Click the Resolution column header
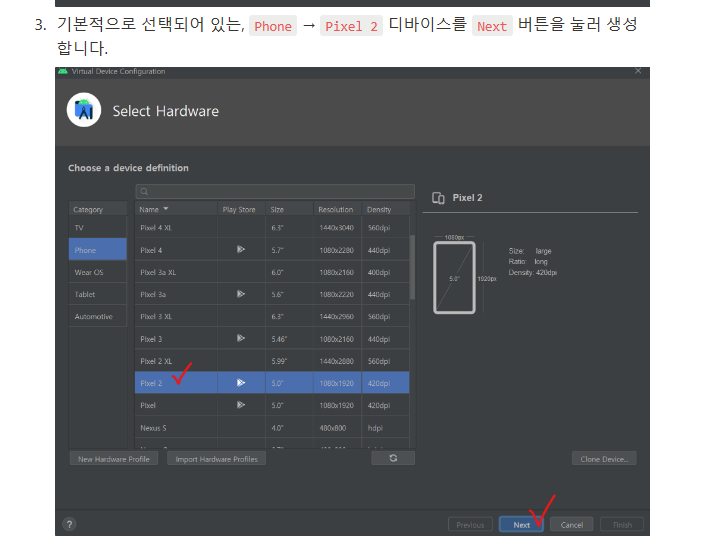709x543 pixels. (x=336, y=209)
